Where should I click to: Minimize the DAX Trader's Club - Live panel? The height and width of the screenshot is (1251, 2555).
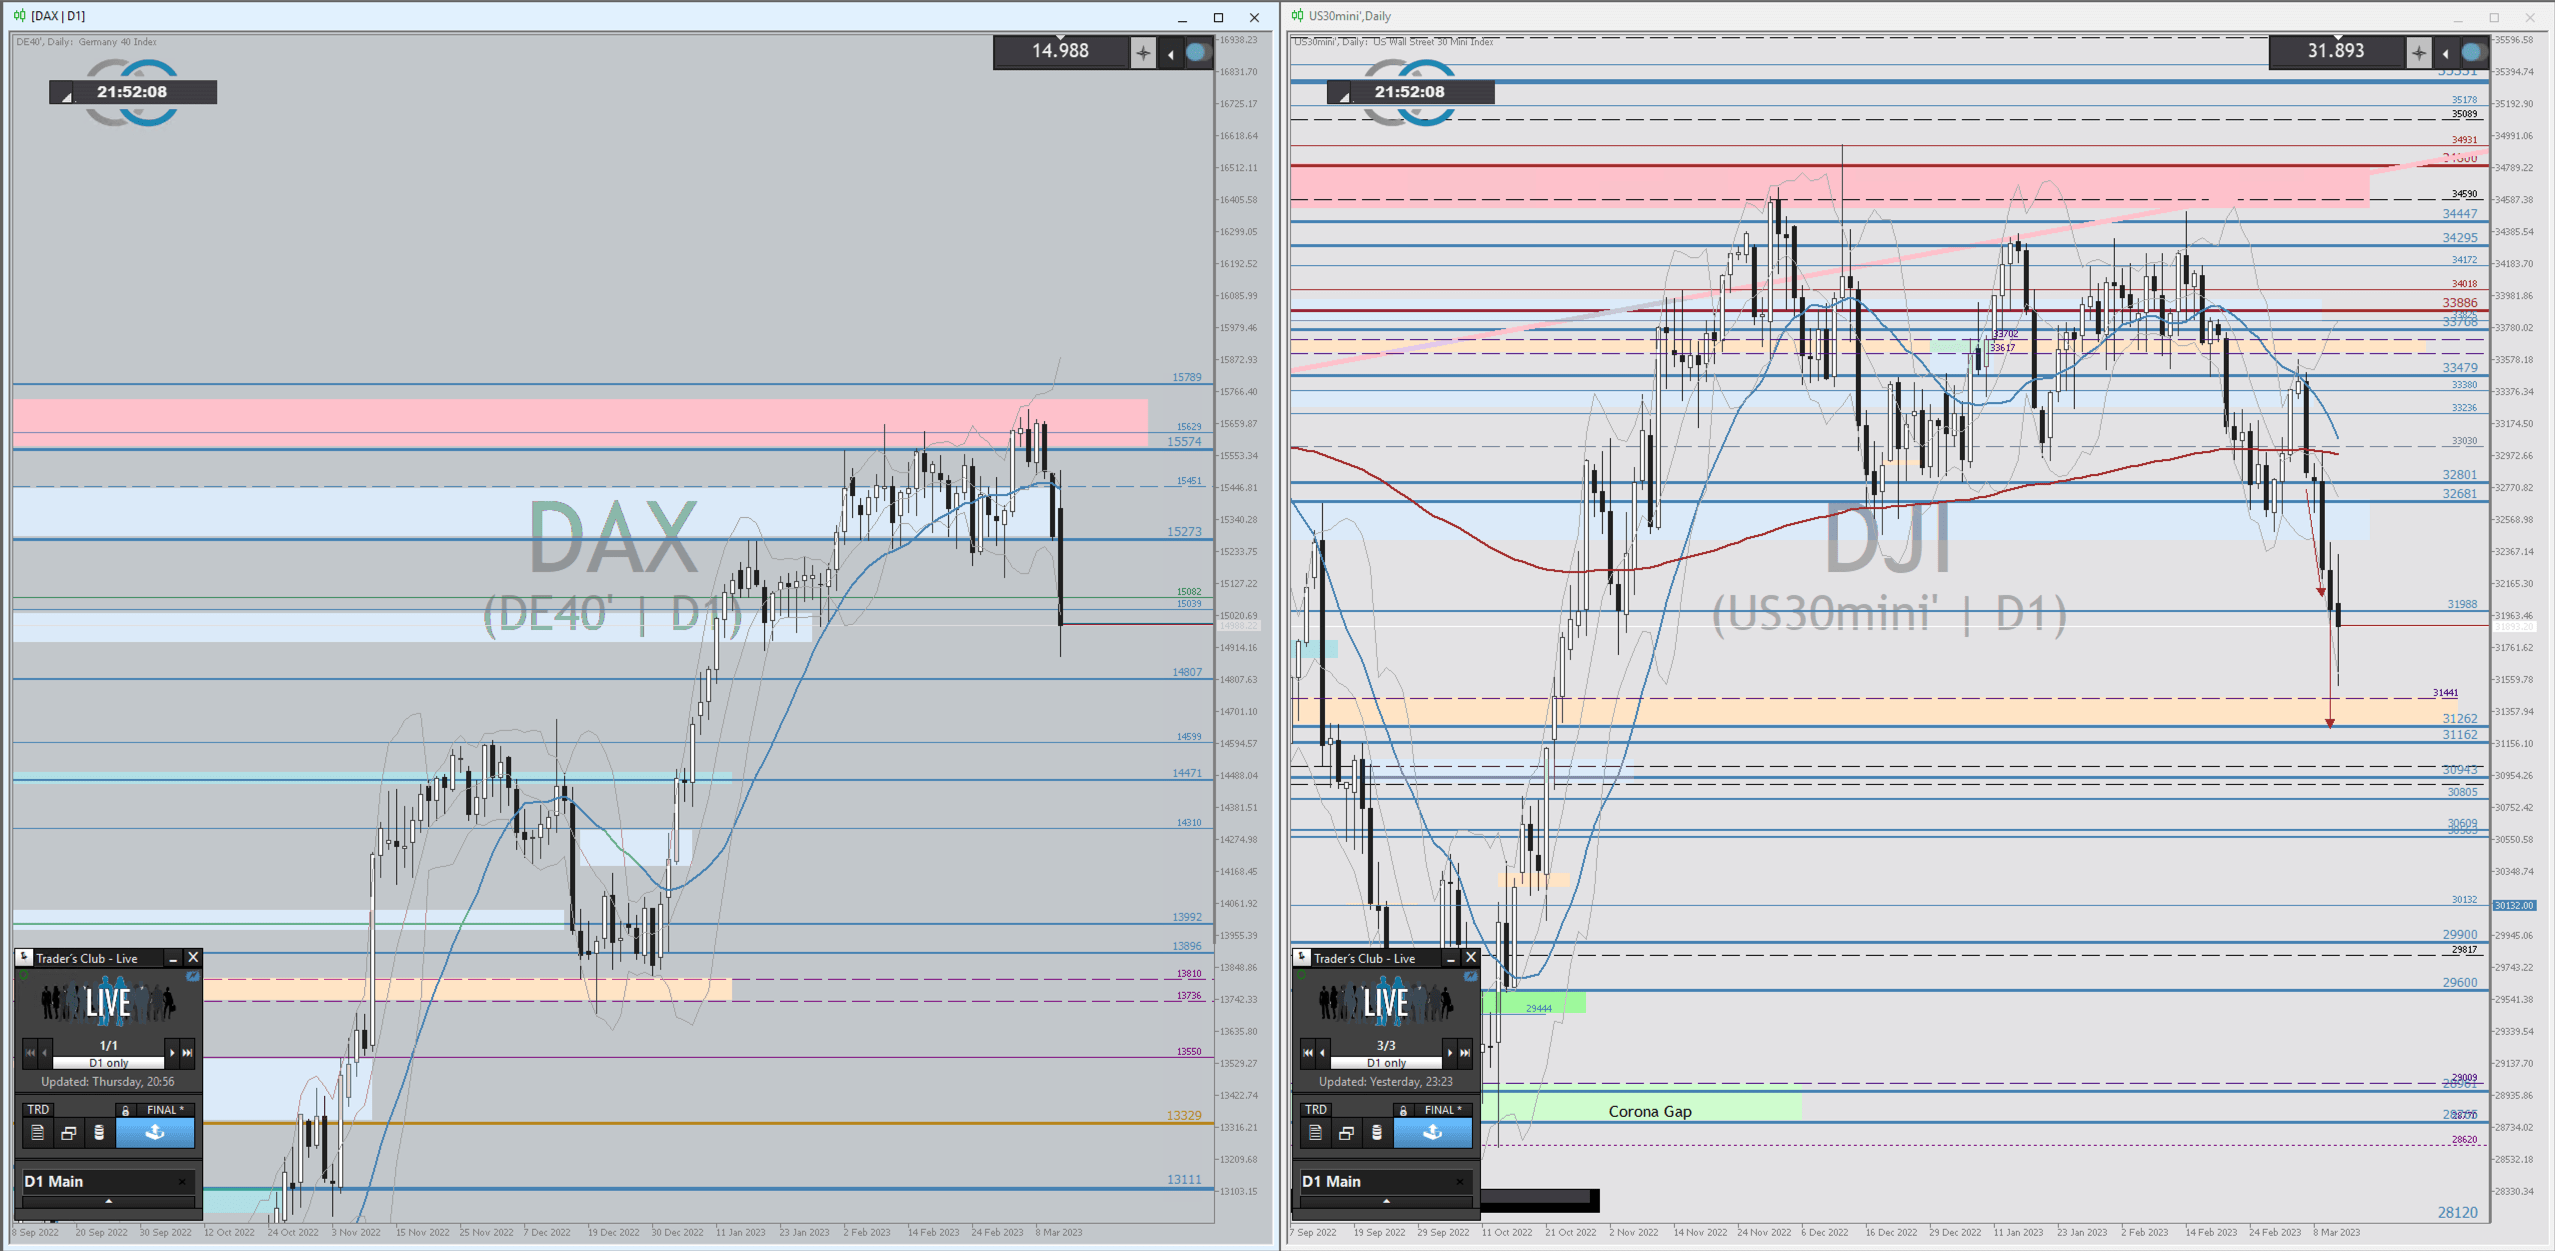173,958
